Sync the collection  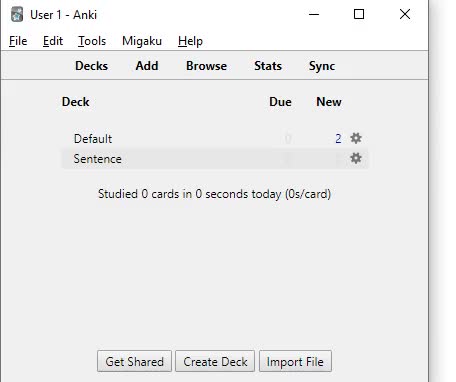coord(322,66)
